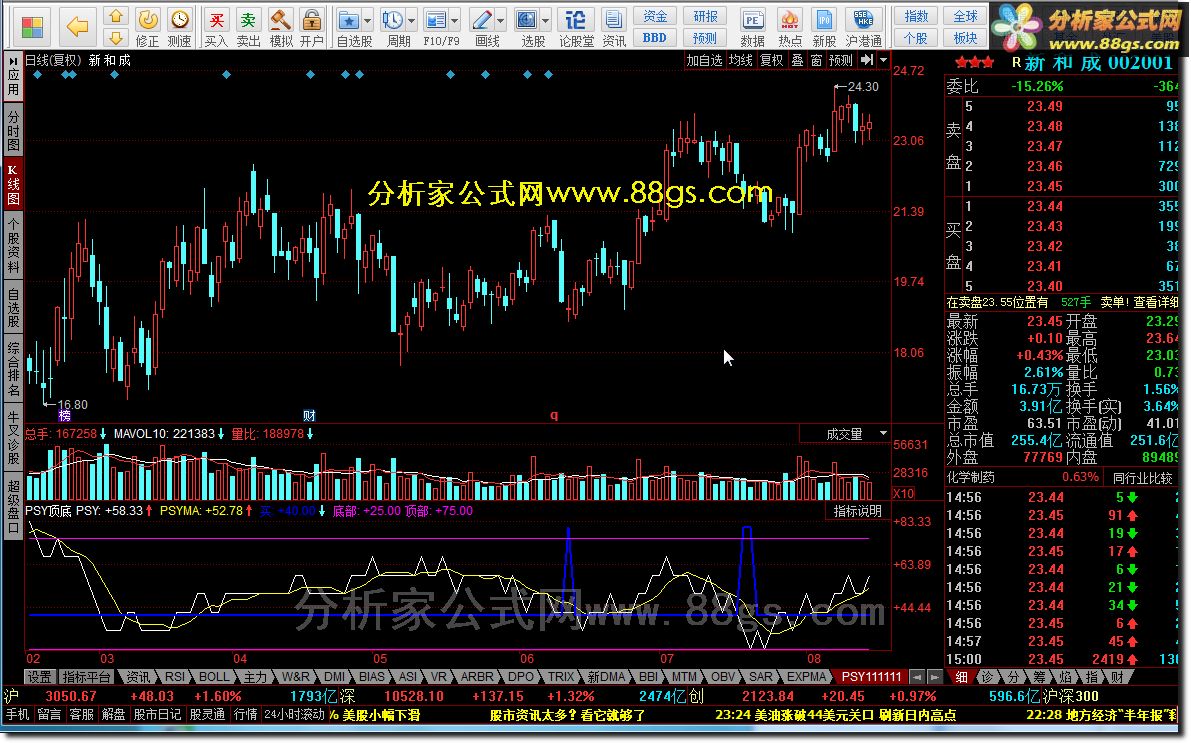This screenshot has width=1191, height=743.
Task: Switch to the W&R indicator tab
Action: [x=295, y=676]
